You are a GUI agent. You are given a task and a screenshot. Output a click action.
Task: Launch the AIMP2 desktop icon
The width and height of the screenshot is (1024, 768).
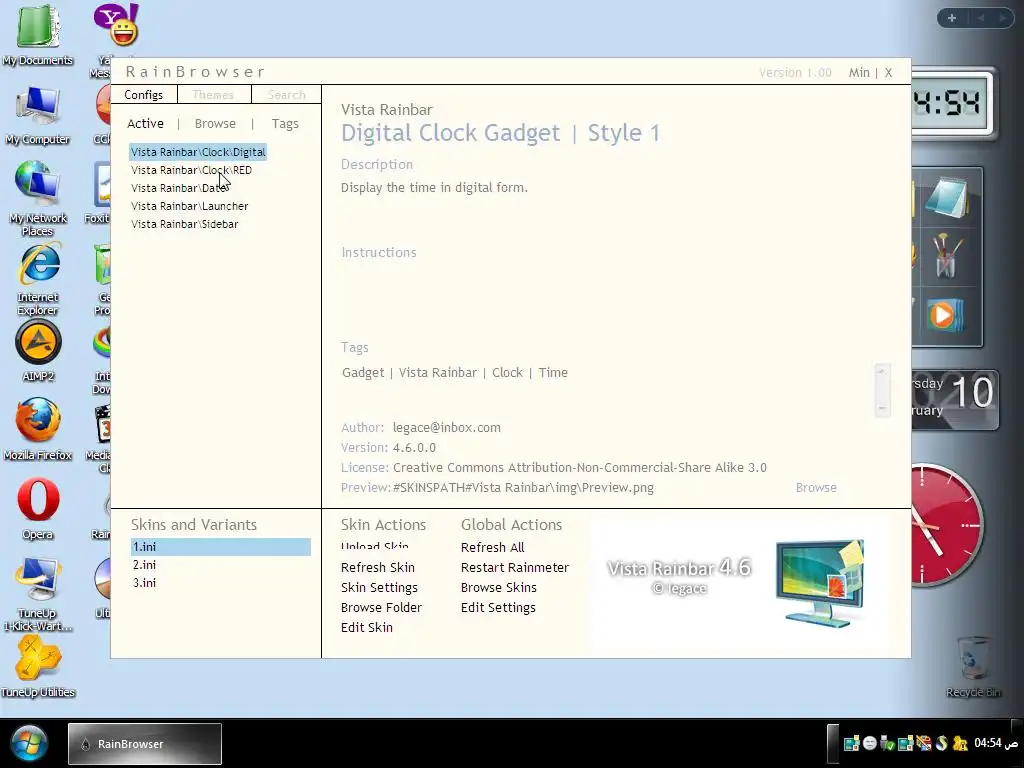point(38,351)
